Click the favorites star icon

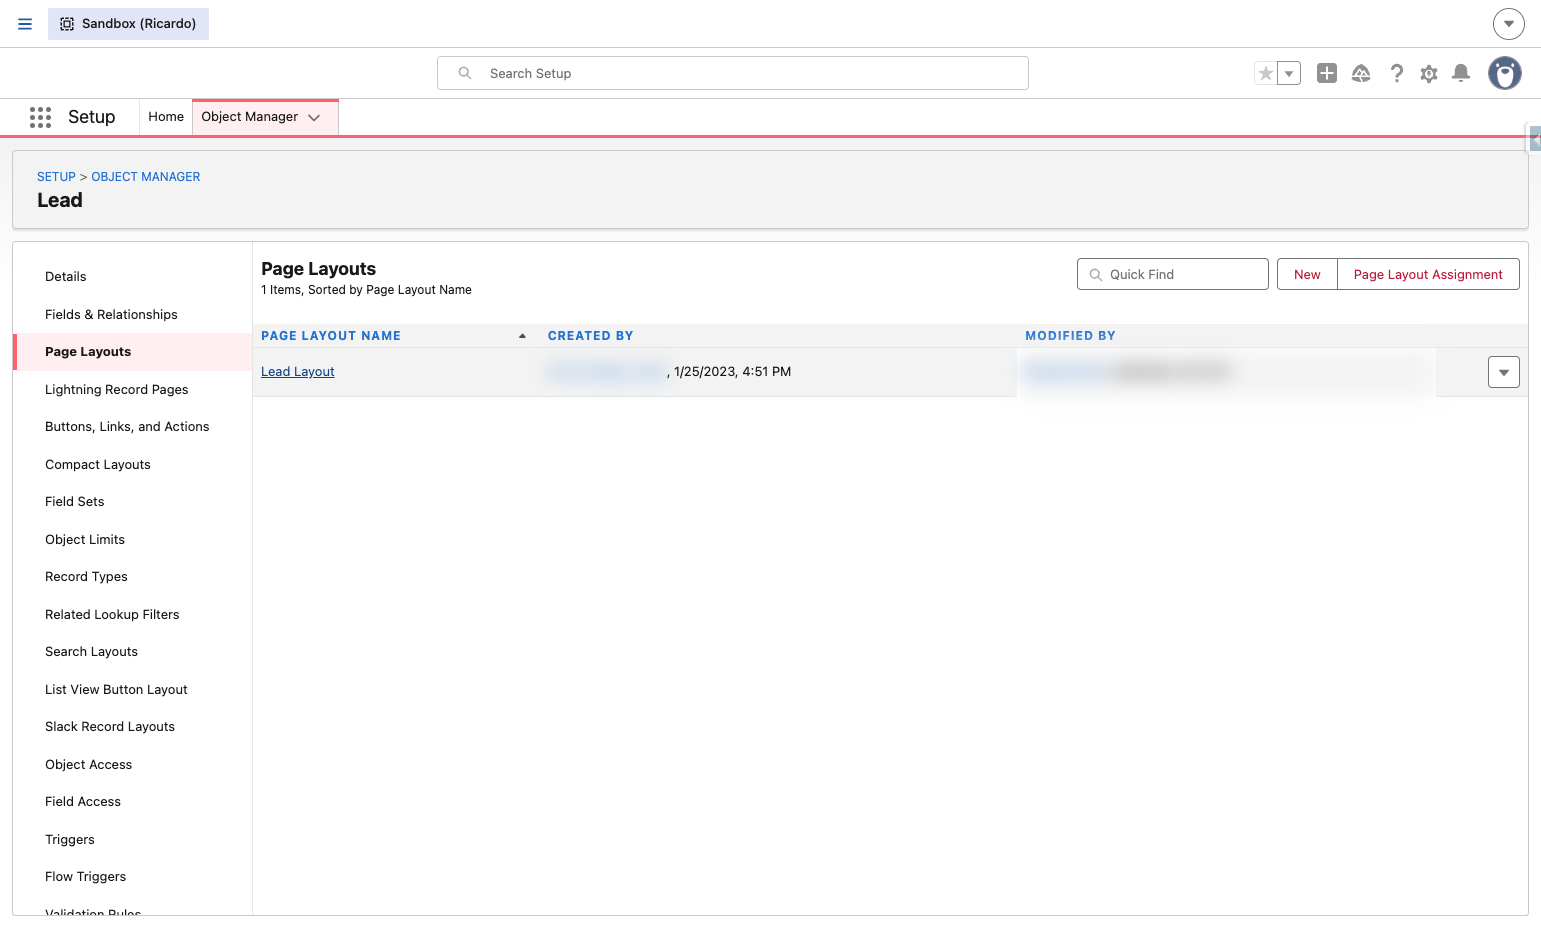click(1266, 73)
